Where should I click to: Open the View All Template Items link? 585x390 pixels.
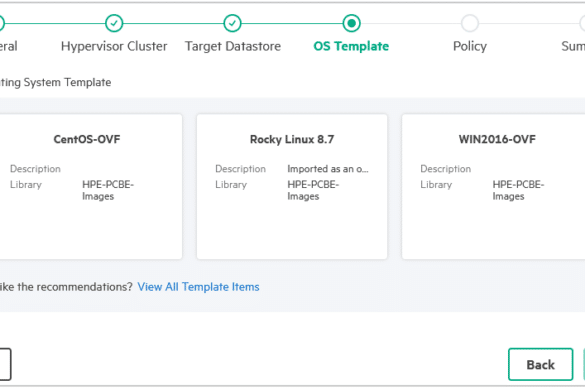[198, 287]
